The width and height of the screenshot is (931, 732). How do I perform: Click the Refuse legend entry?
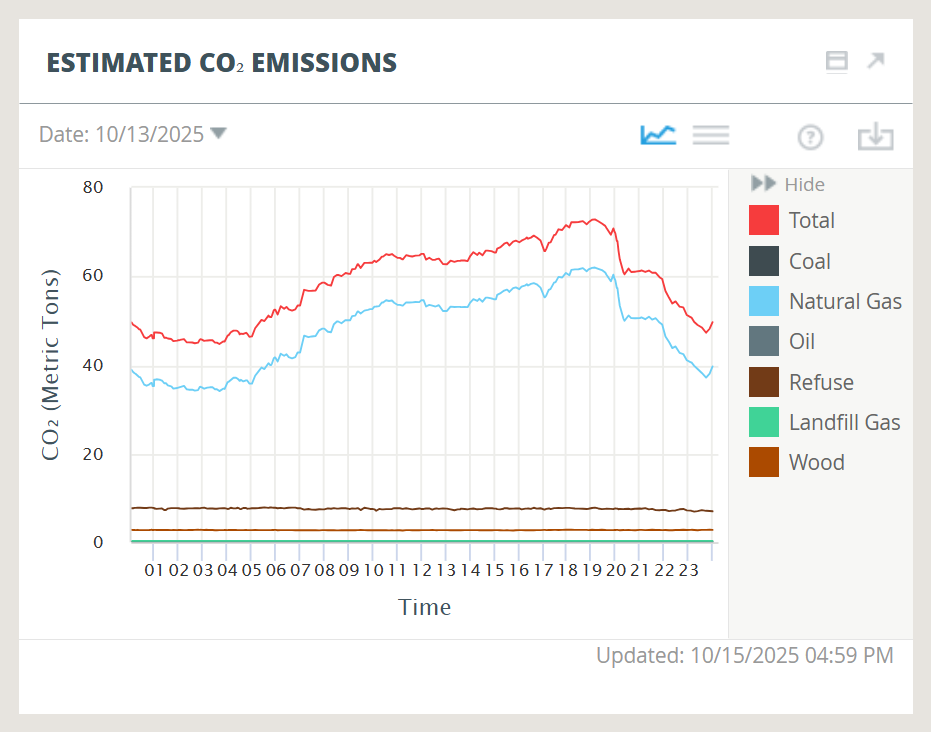820,382
